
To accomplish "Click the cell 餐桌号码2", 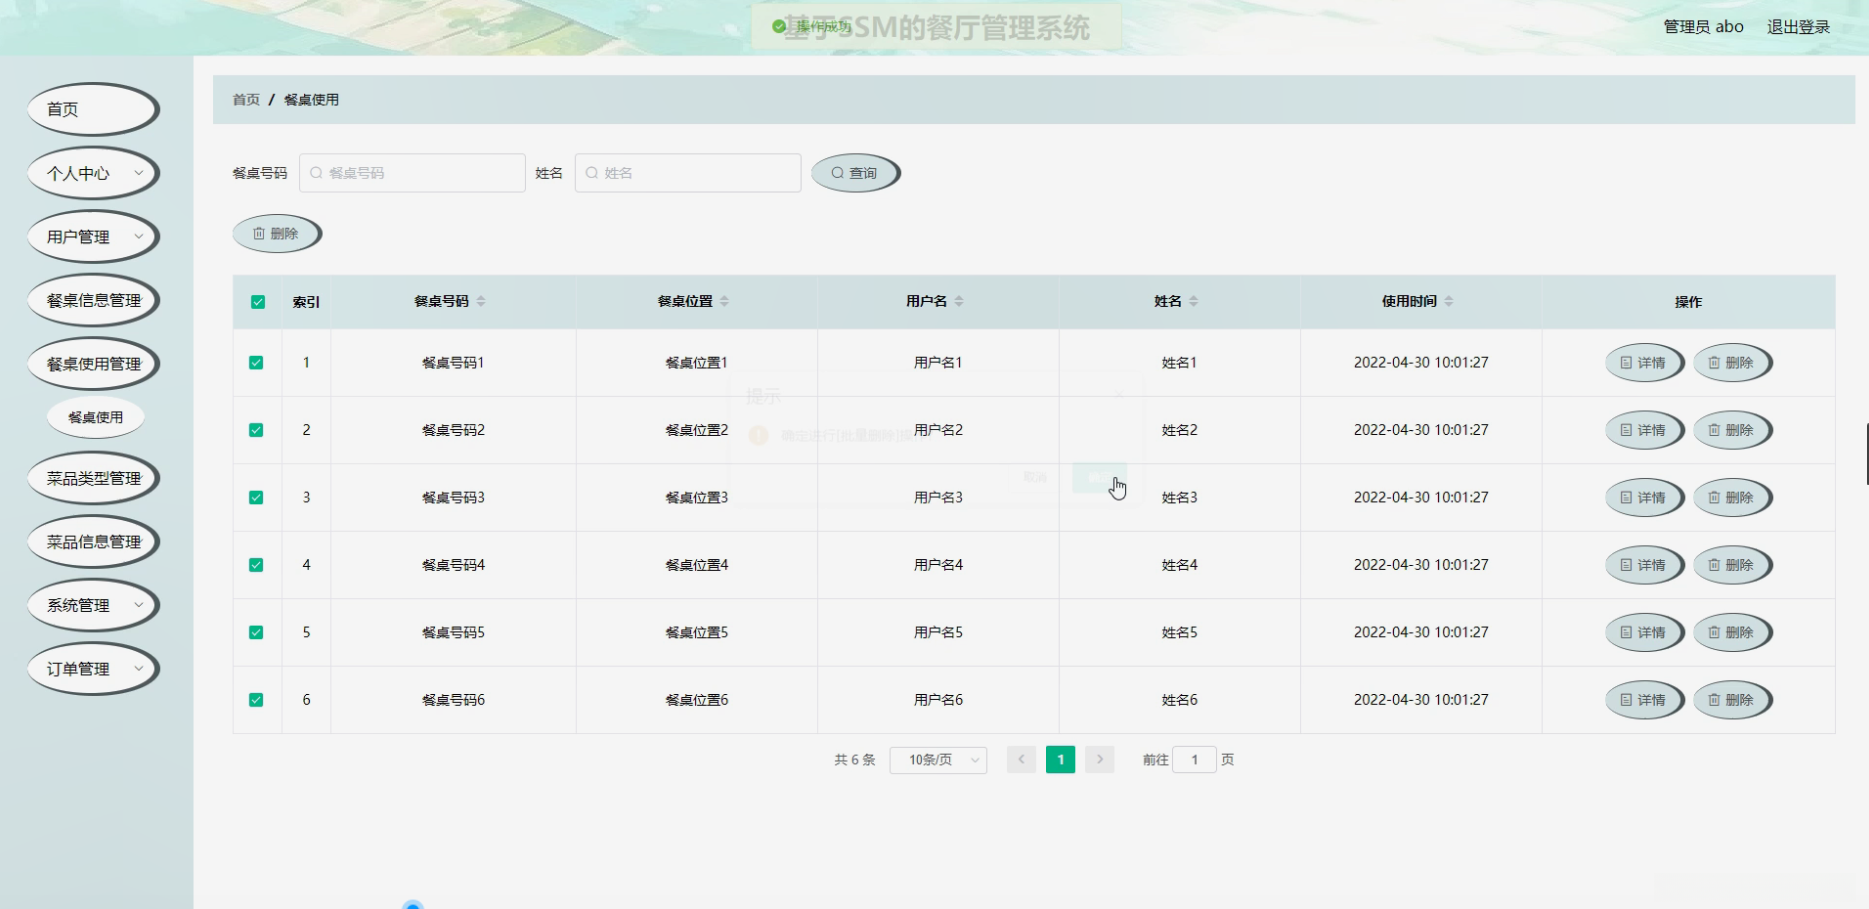I will coord(453,430).
